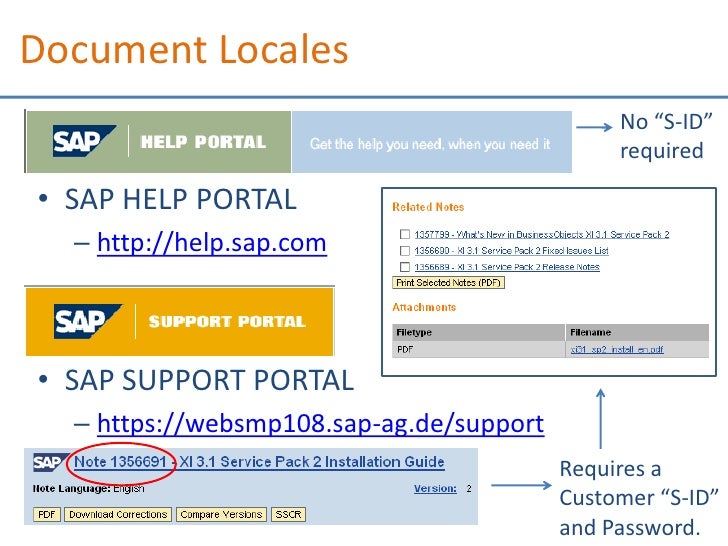Open the XI 3.1 Service Pack 2 Release Notes
The width and height of the screenshot is (728, 546).
pos(507,267)
